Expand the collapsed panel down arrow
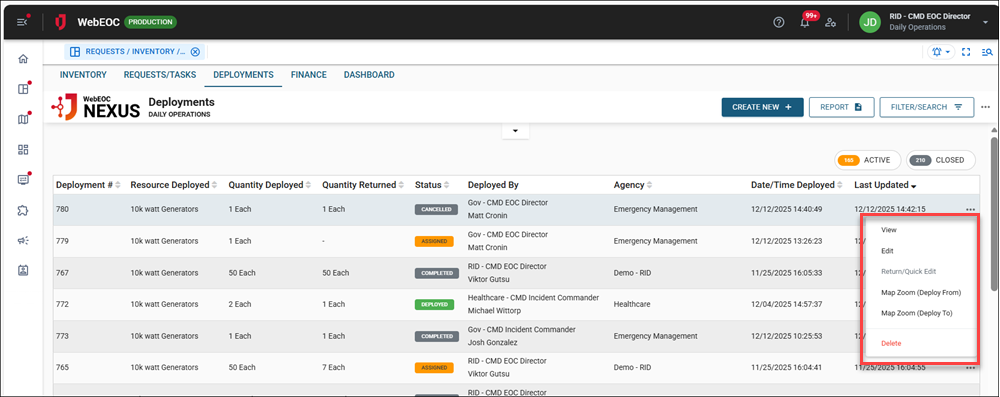 click(x=515, y=131)
